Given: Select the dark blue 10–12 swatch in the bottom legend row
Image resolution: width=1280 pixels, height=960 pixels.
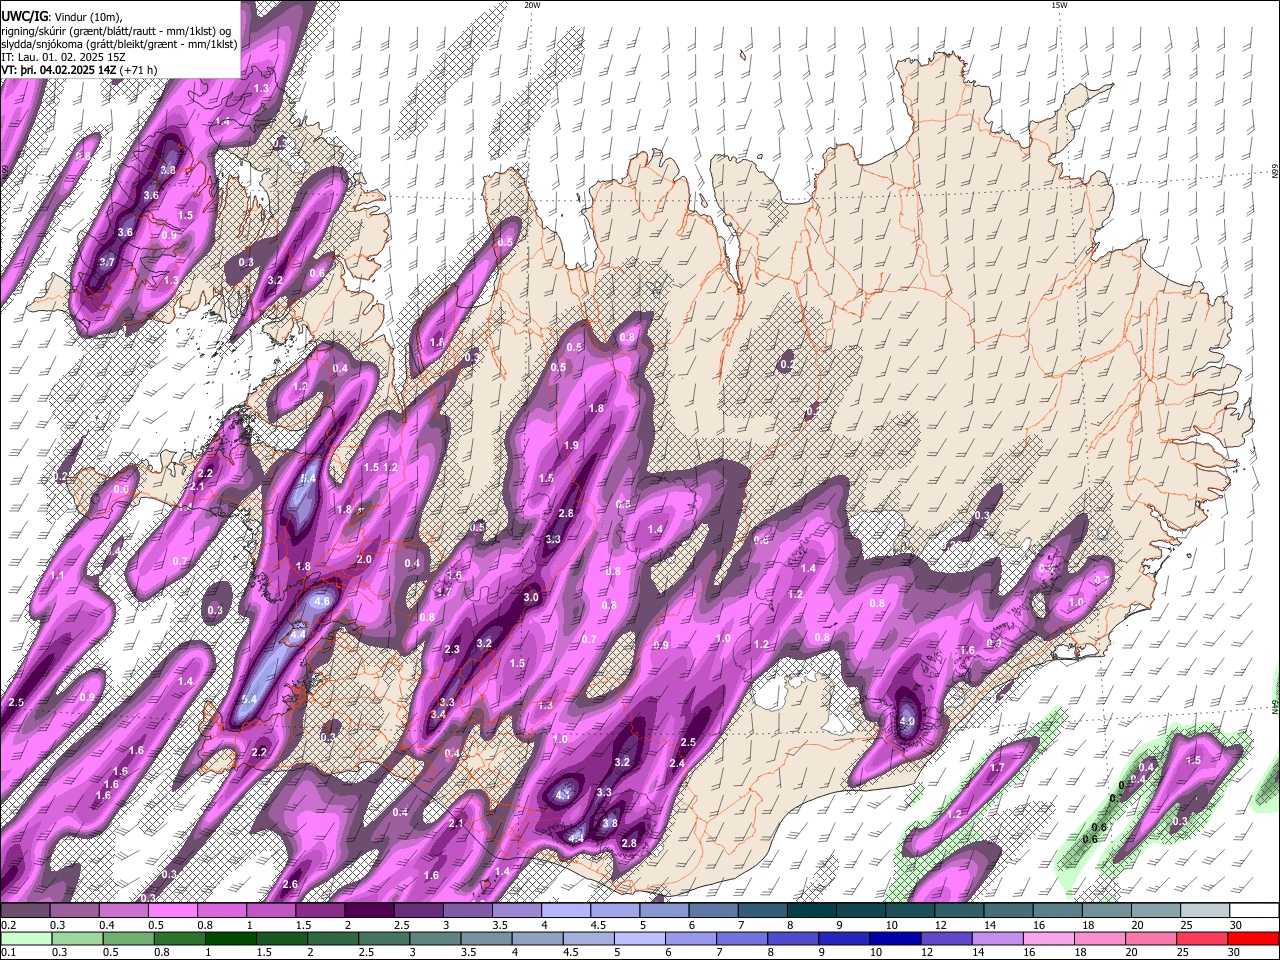Looking at the screenshot, I should click(x=893, y=938).
